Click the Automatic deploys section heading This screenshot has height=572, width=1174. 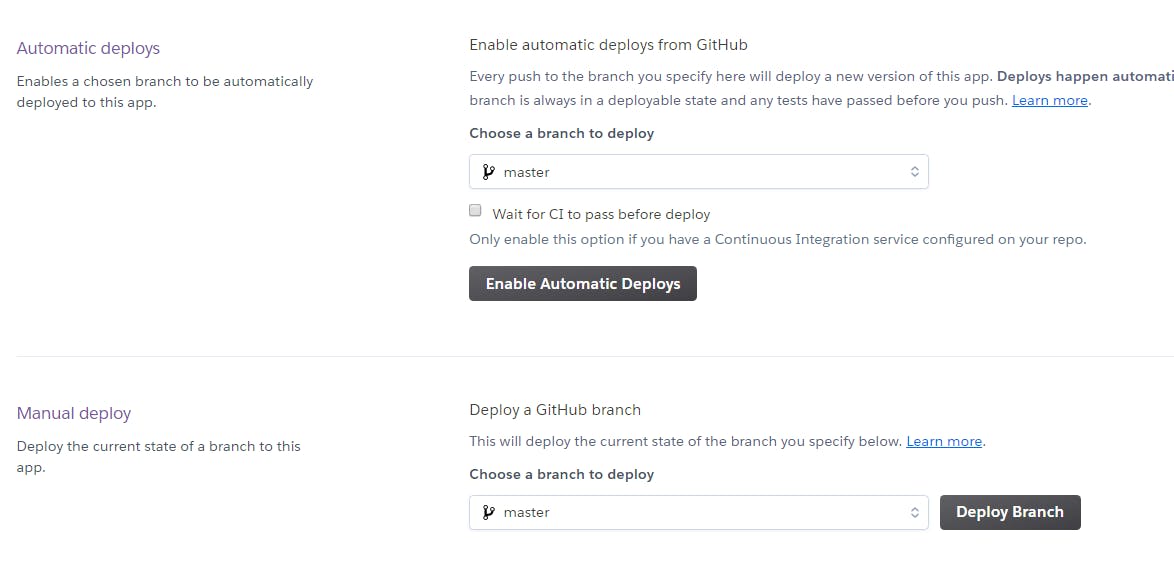point(88,48)
